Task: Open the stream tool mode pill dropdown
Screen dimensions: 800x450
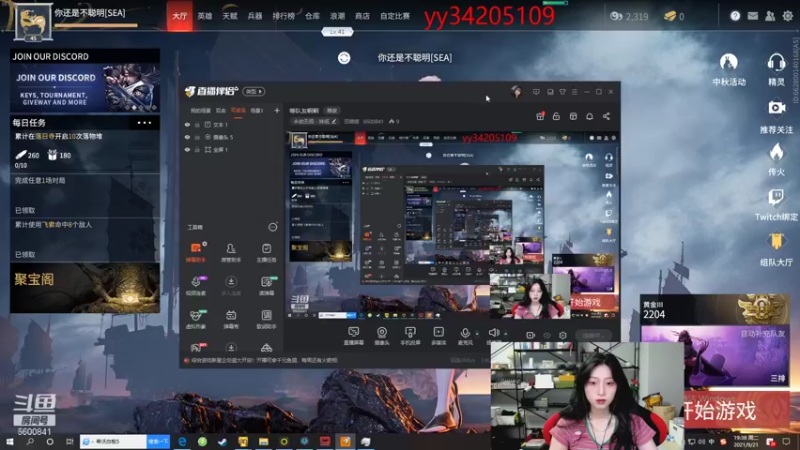Action: 254,91
